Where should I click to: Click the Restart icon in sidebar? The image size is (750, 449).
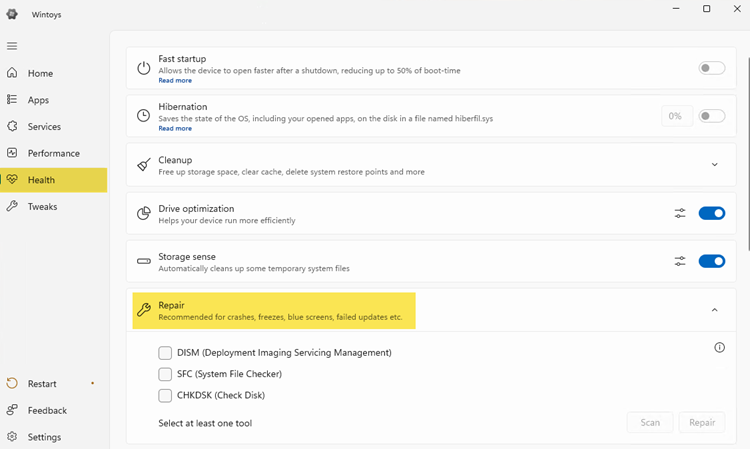tap(12, 383)
